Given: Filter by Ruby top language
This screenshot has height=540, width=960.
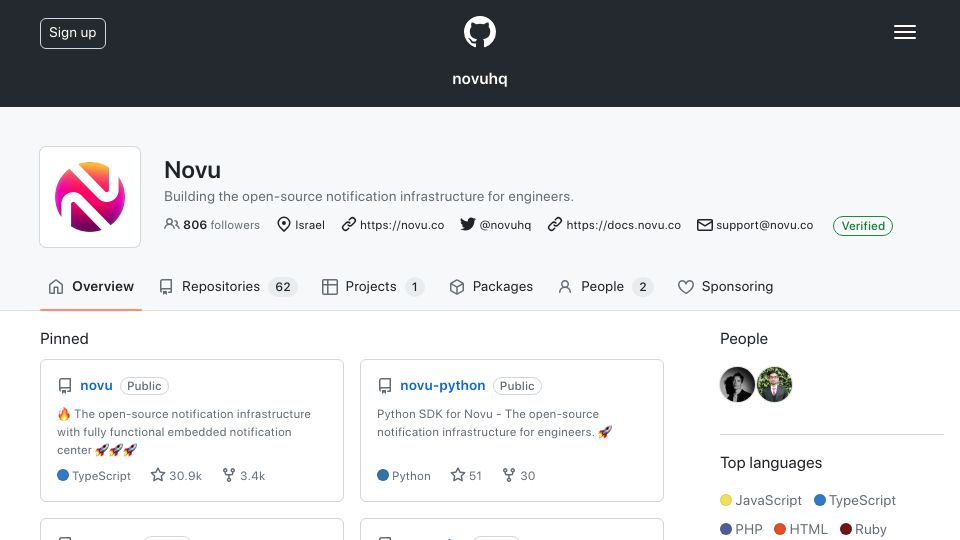Looking at the screenshot, I should click(x=863, y=529).
